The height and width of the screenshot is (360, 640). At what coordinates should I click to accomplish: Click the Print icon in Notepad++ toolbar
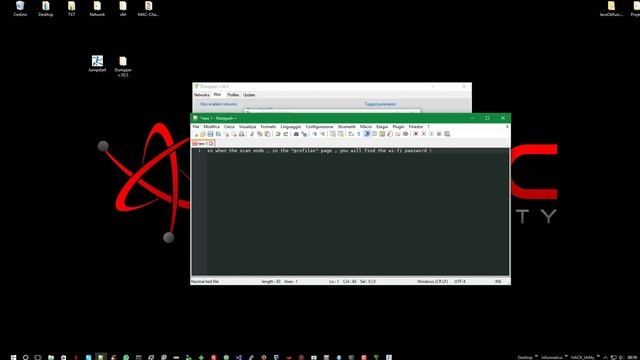[241, 134]
